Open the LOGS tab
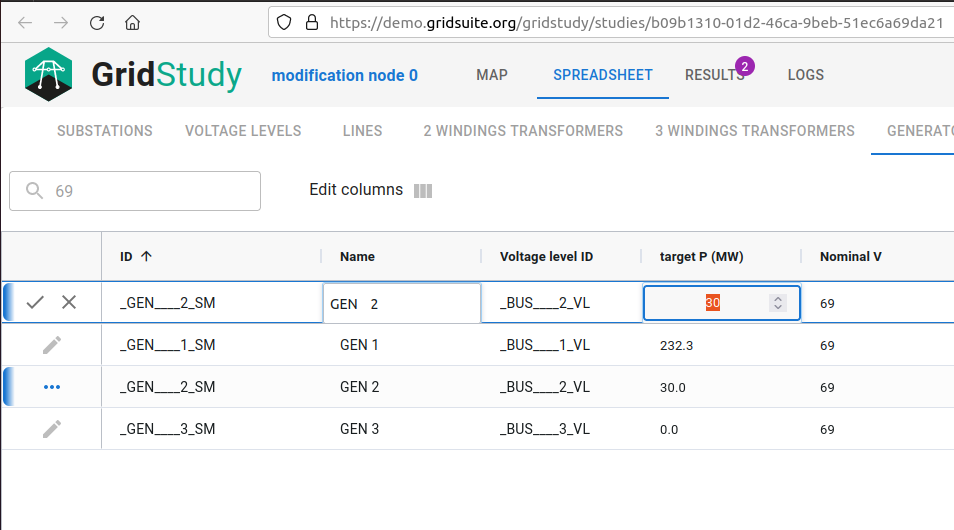954x530 pixels. tap(806, 75)
